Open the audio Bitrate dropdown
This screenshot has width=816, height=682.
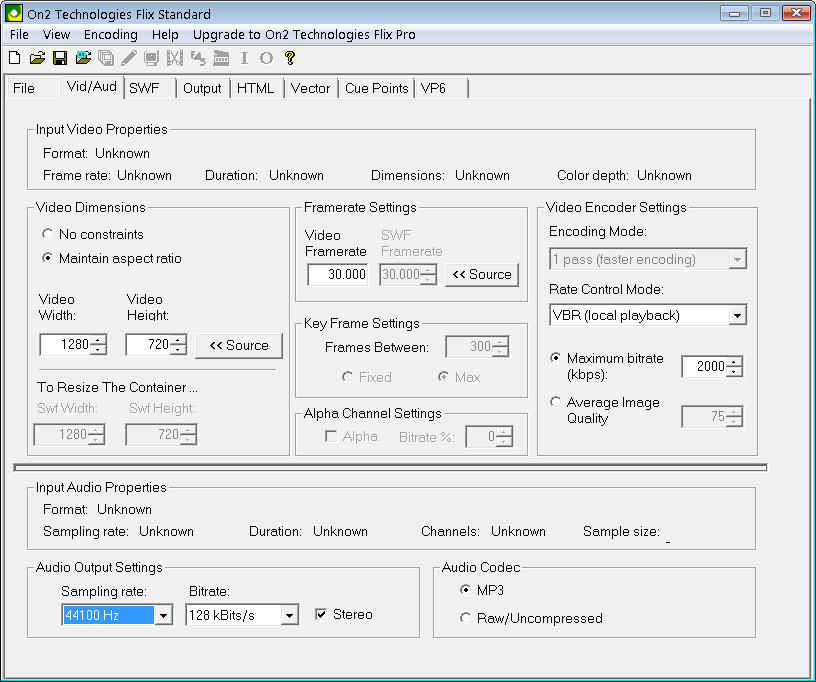point(288,616)
